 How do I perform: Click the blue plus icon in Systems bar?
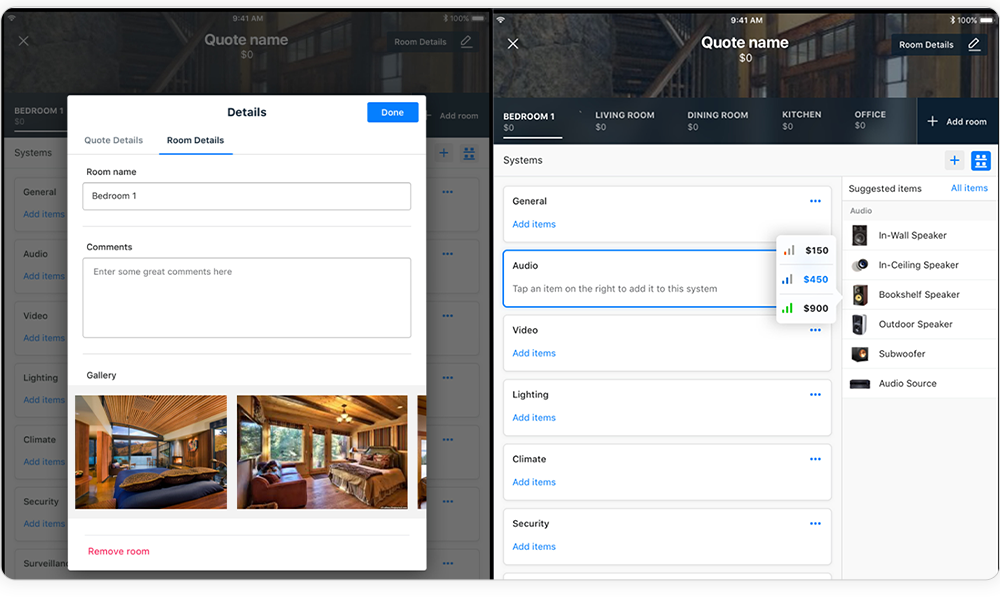coord(954,161)
